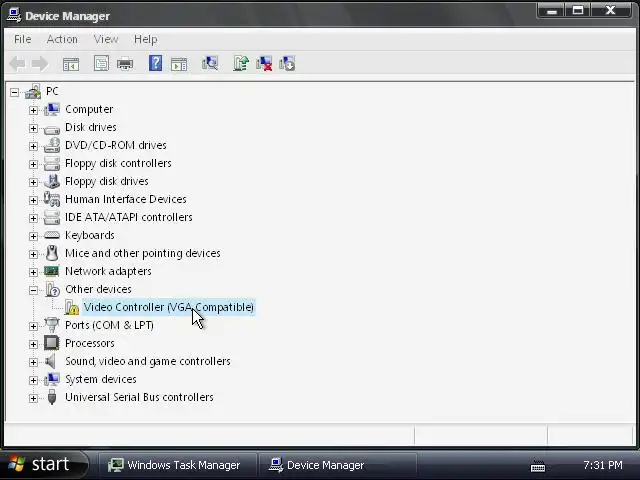The image size is (640, 480).
Task: Expand the System devices category
Action: pyautogui.click(x=33, y=380)
